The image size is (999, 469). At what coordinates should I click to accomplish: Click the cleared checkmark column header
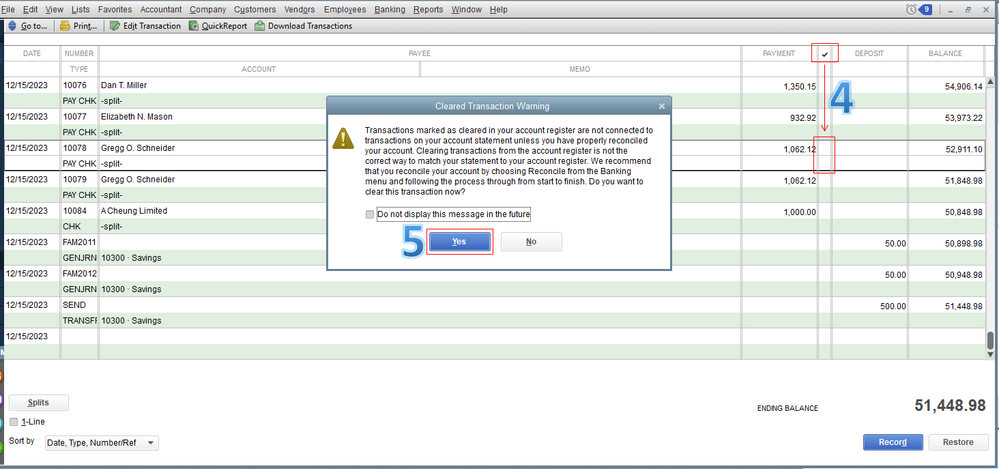824,54
